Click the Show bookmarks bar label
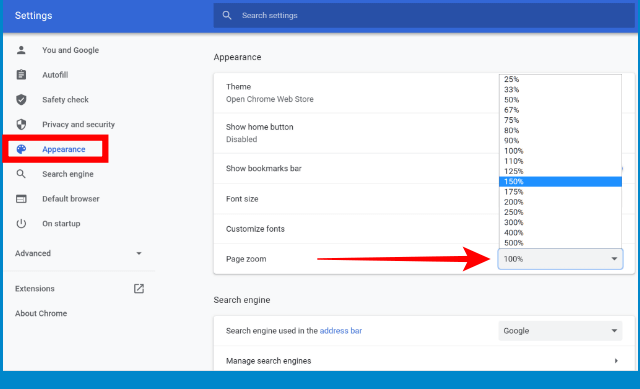 264,169
